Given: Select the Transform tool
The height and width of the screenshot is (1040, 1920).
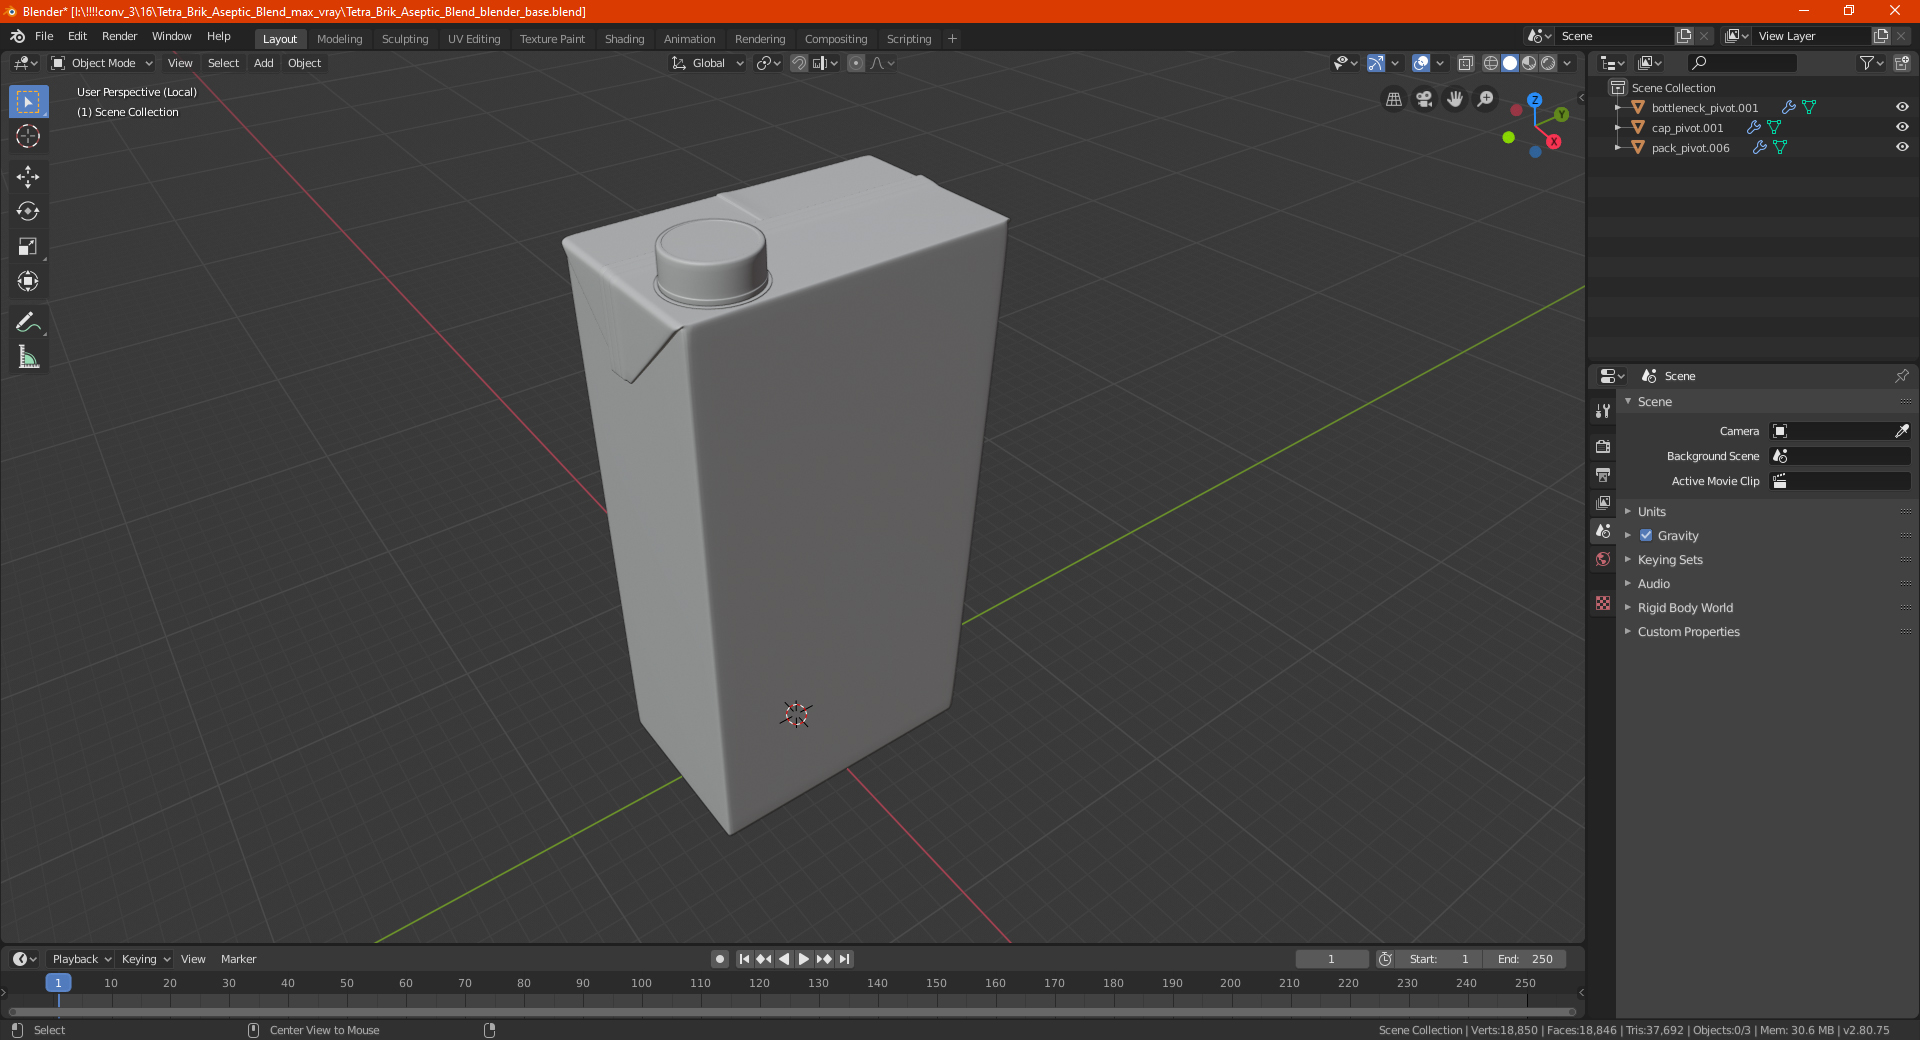Looking at the screenshot, I should tap(28, 281).
